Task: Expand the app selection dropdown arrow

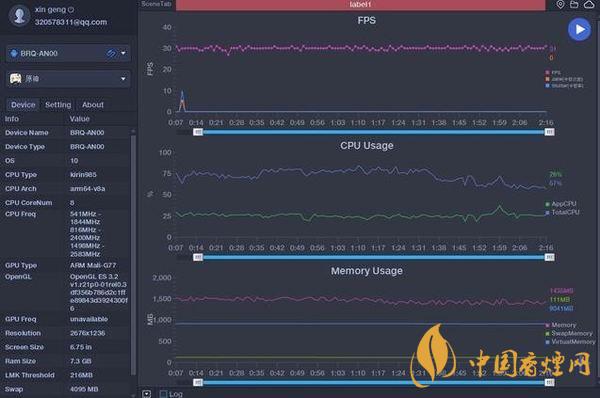Action: point(123,79)
